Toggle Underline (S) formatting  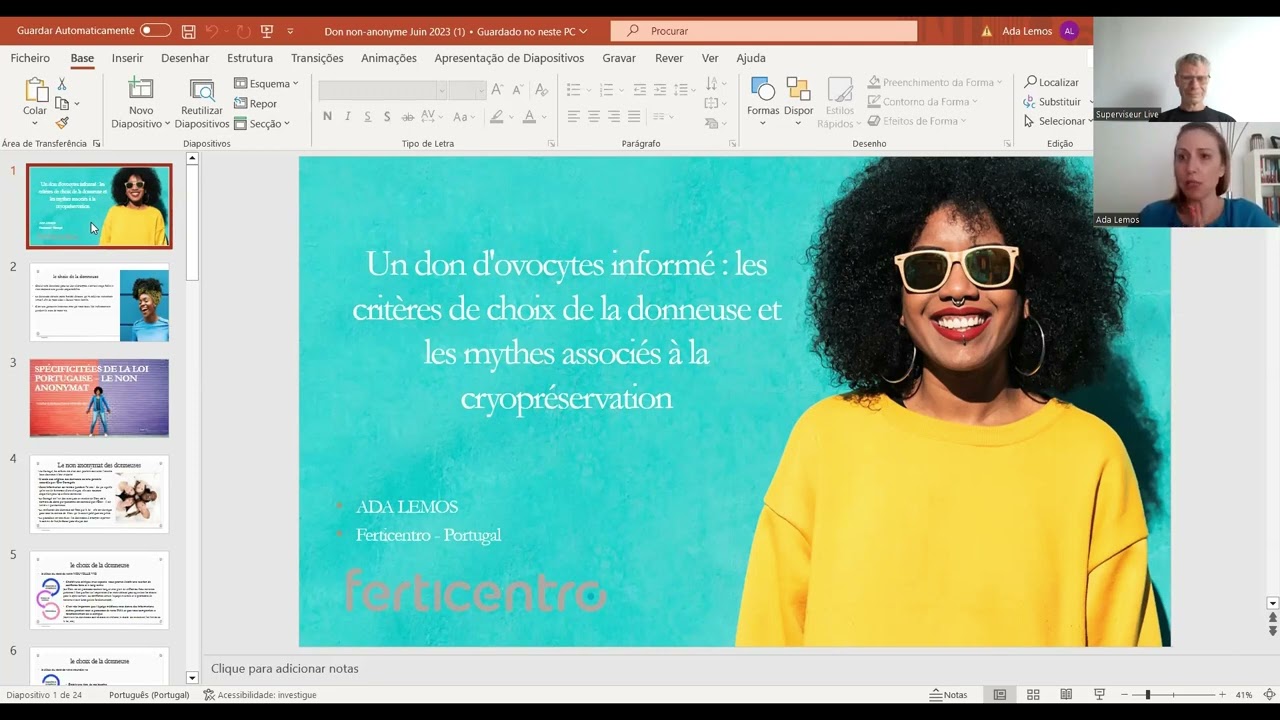[368, 117]
